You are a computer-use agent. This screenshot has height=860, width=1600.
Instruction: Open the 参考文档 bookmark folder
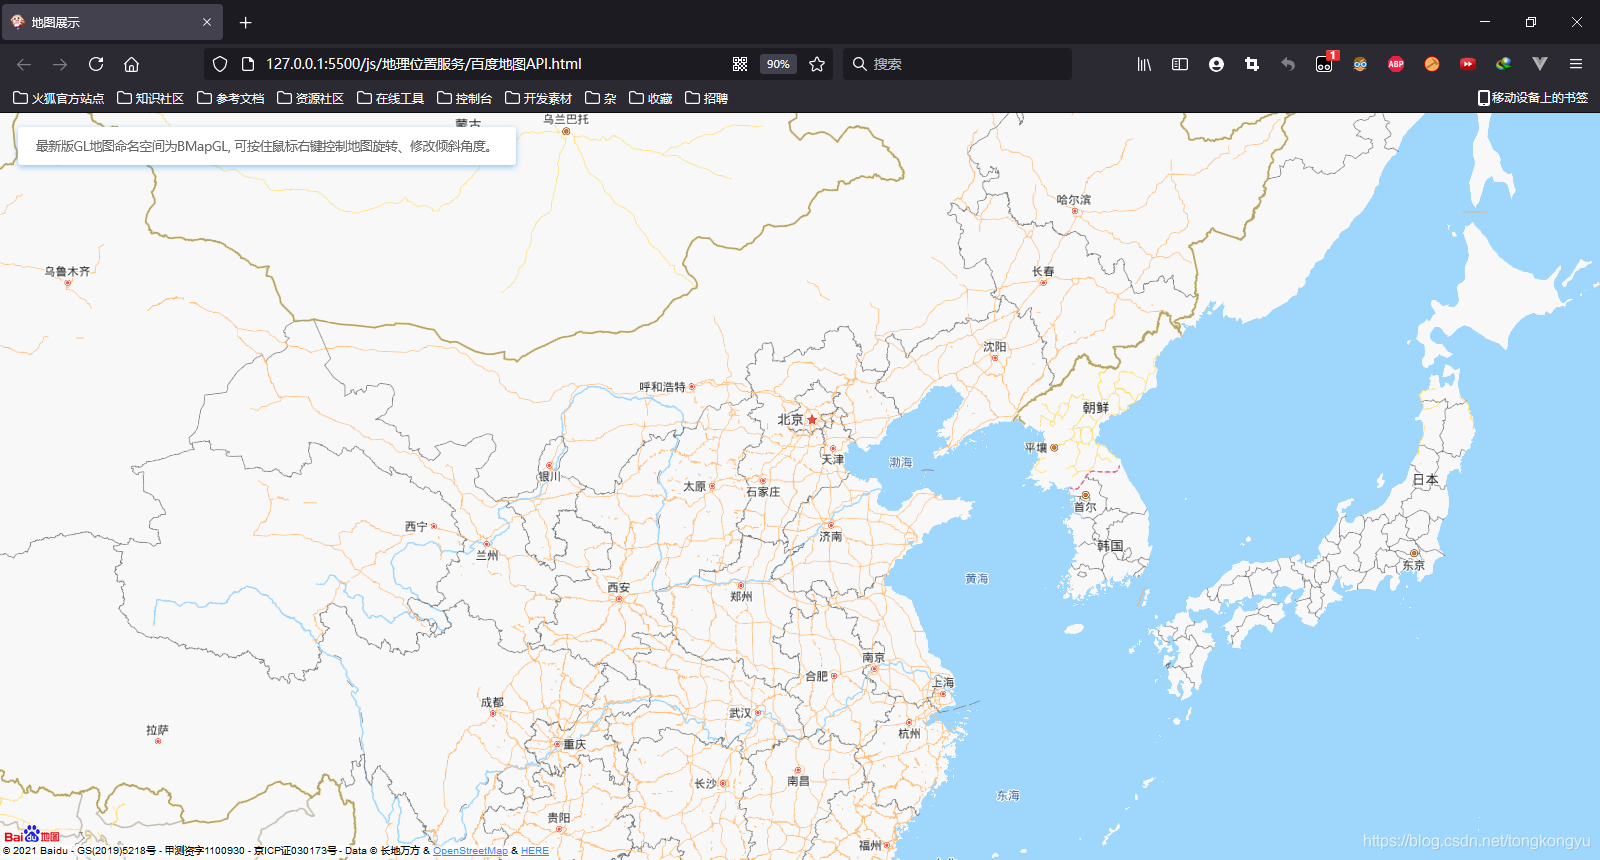[x=231, y=98]
